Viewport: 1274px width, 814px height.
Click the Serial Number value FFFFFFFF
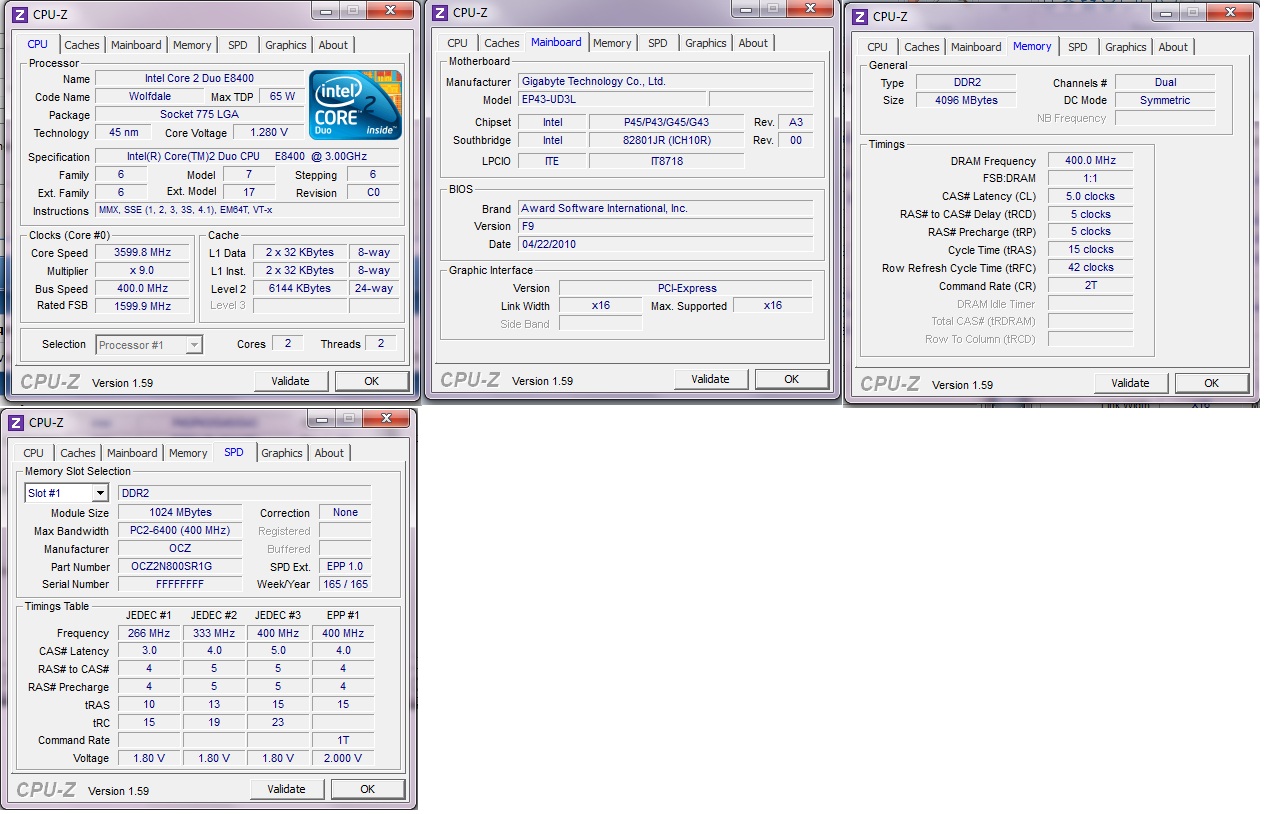pyautogui.click(x=180, y=584)
